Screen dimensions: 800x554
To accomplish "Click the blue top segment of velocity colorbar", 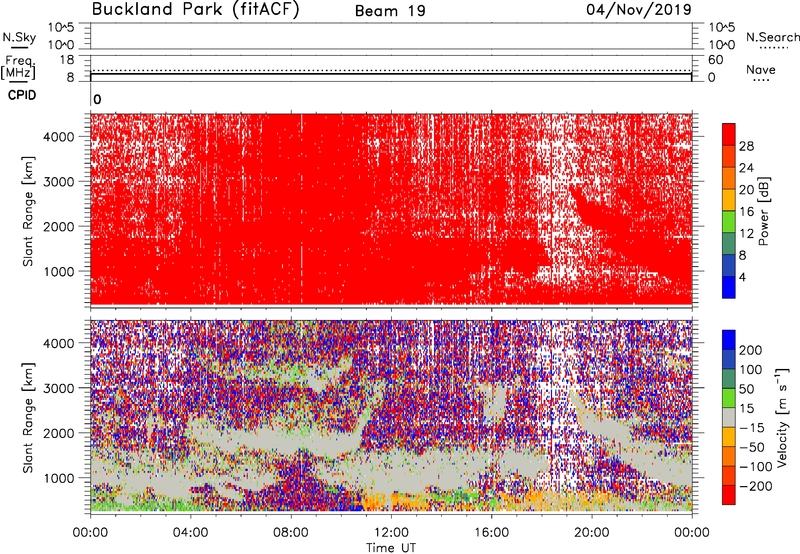I will (x=729, y=340).
